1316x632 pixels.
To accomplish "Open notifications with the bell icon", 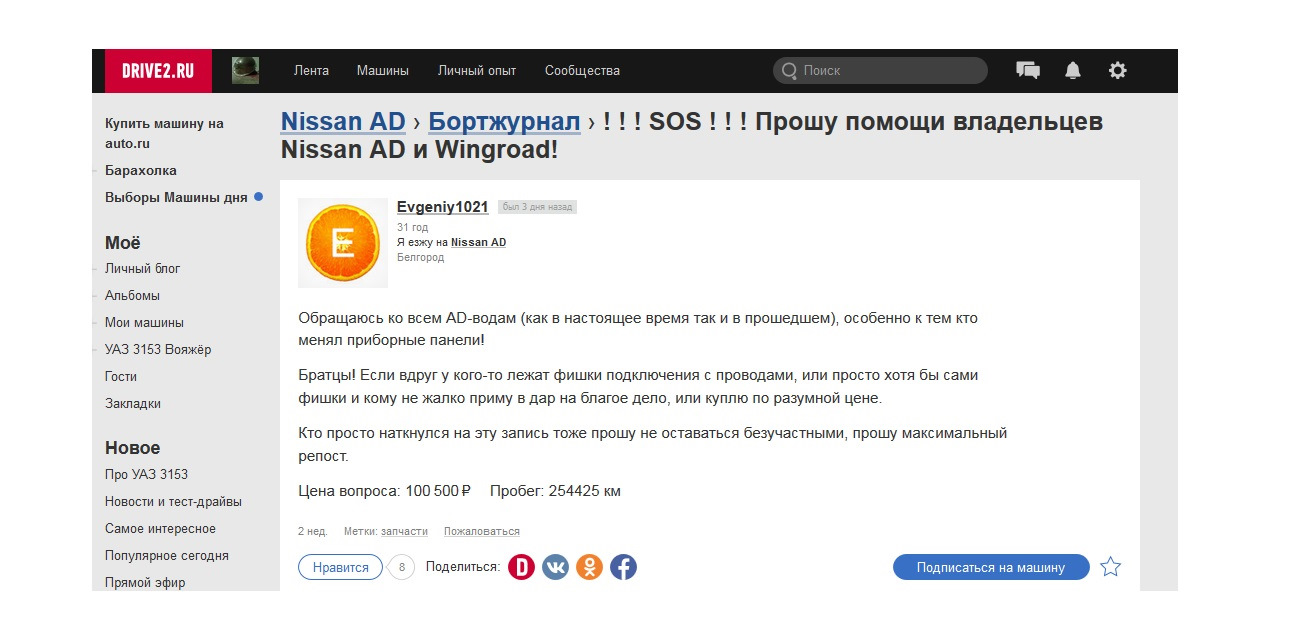I will [x=1071, y=70].
